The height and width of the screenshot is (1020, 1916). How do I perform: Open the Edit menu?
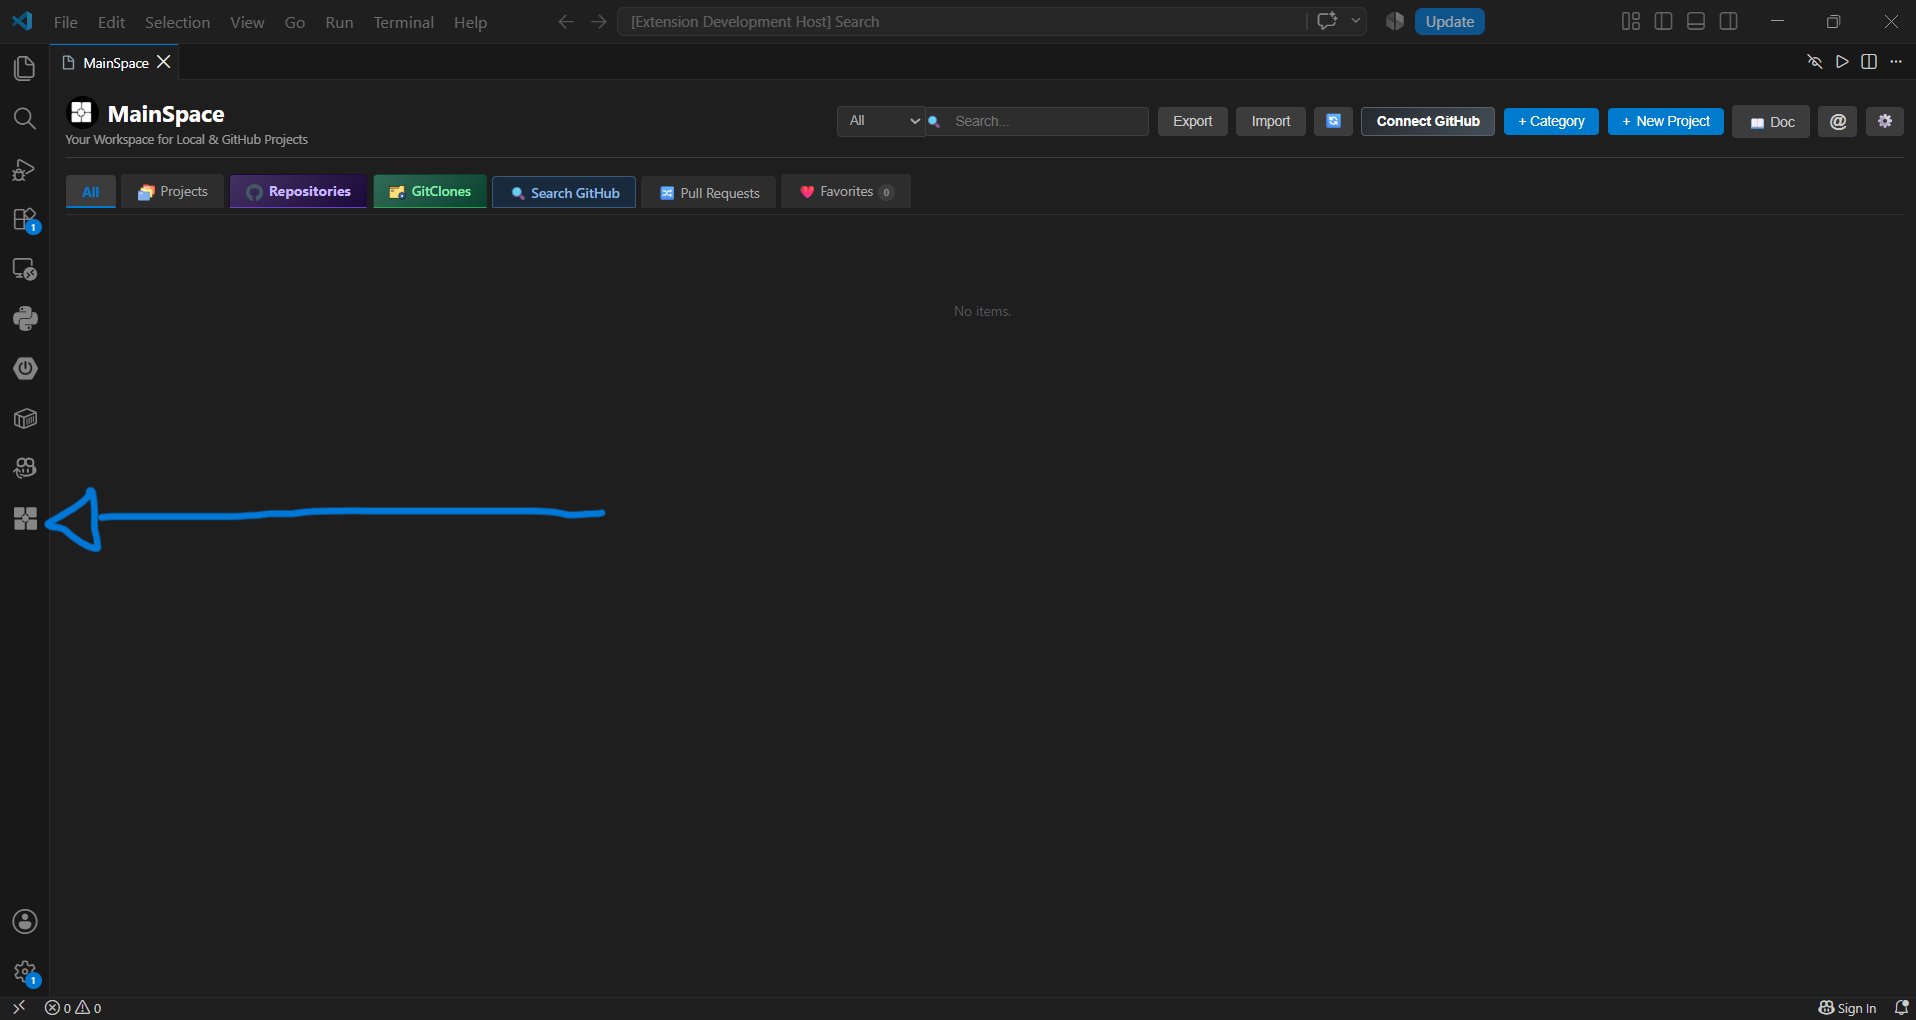click(111, 22)
